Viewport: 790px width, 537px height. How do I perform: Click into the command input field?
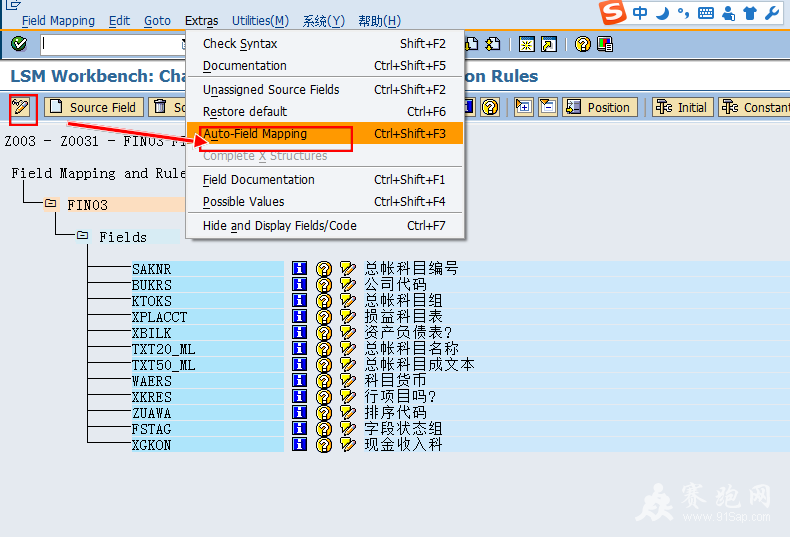(113, 44)
